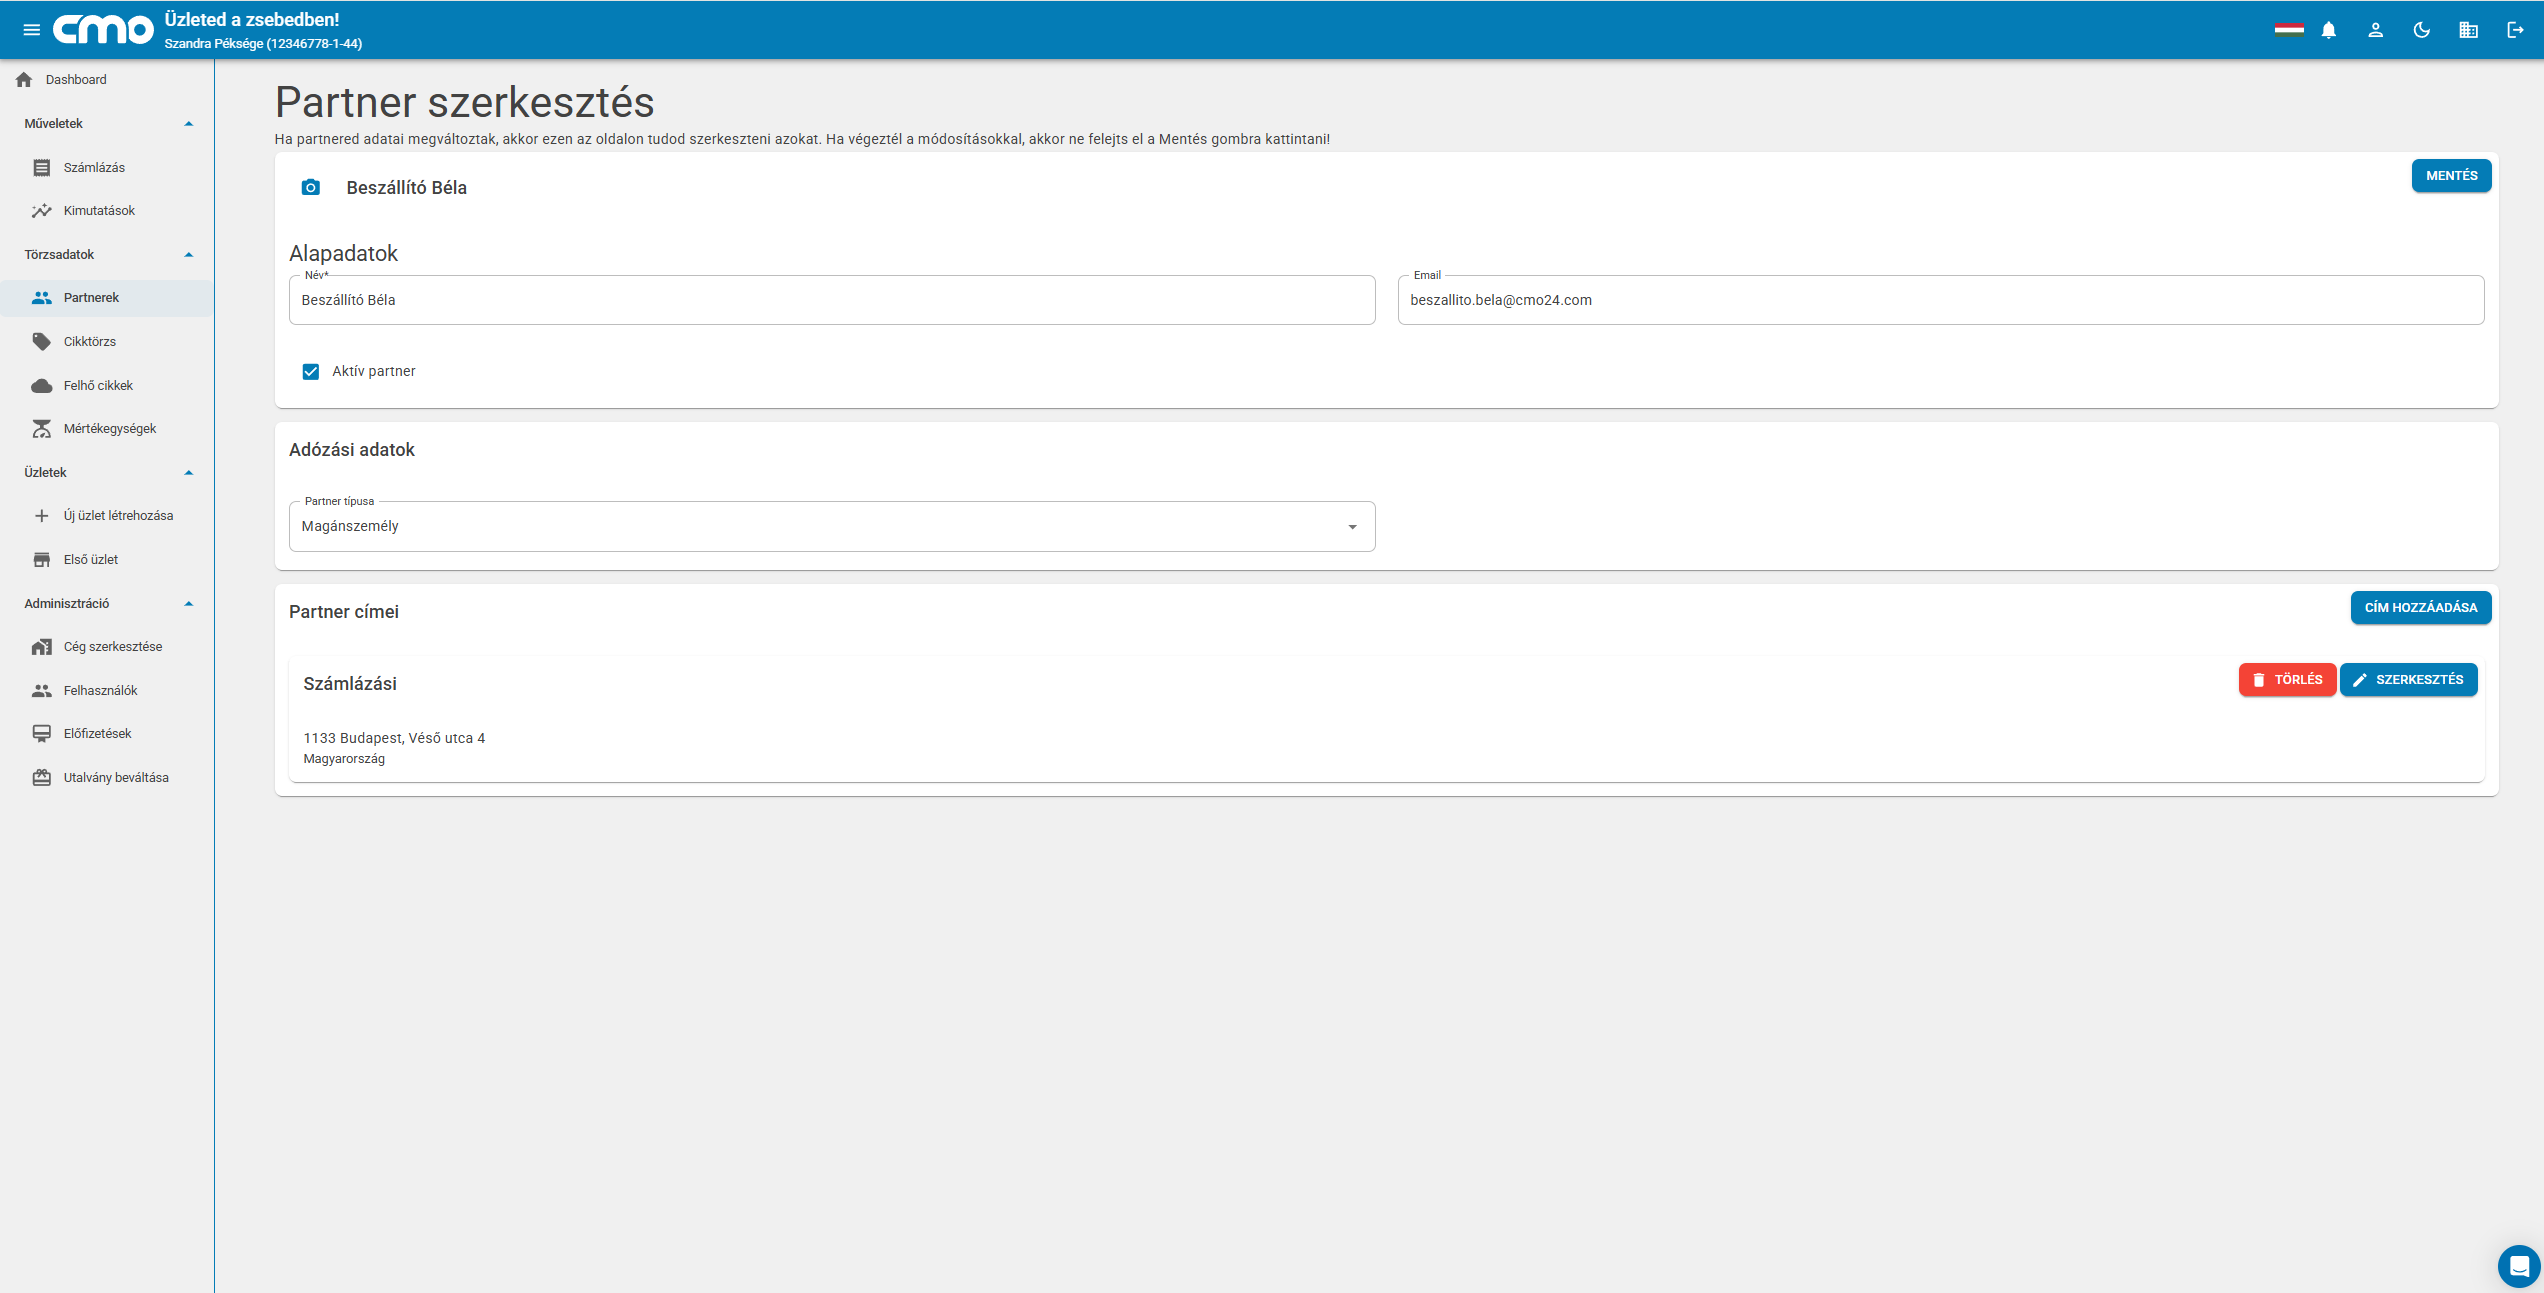Click the Számlázási address heading
2544x1293 pixels.
click(350, 684)
